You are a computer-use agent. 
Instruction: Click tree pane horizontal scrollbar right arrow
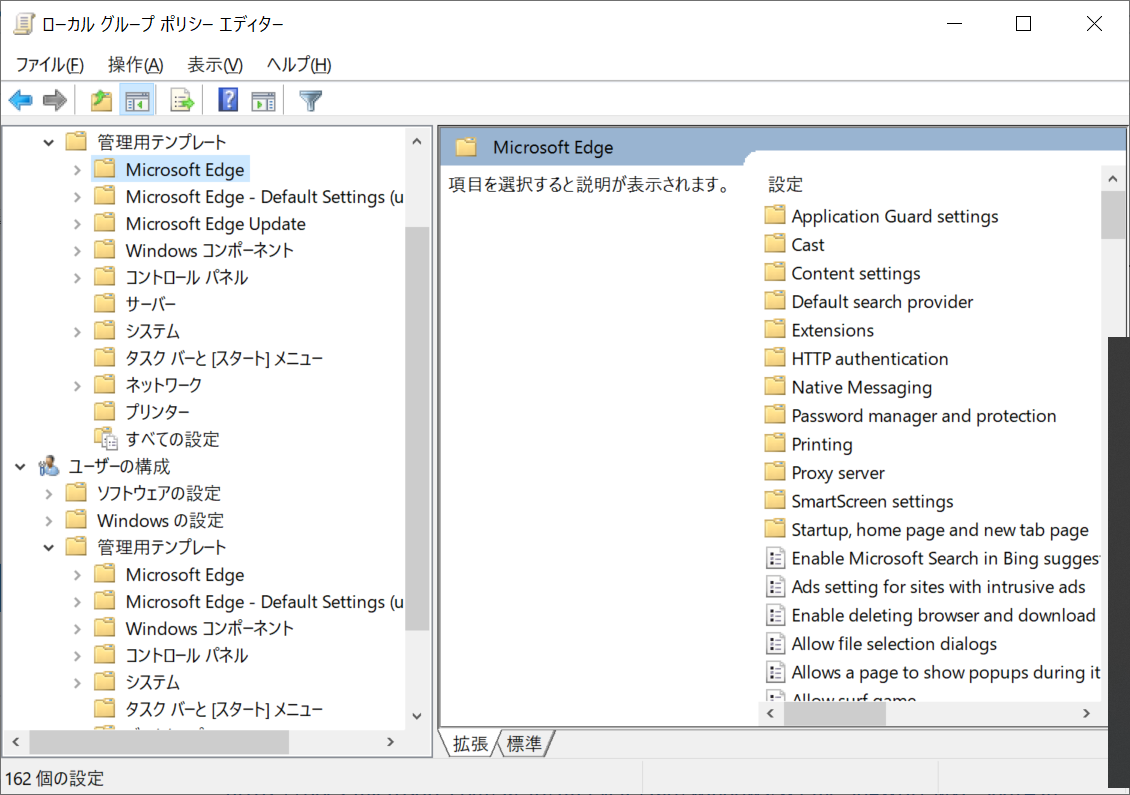point(390,742)
